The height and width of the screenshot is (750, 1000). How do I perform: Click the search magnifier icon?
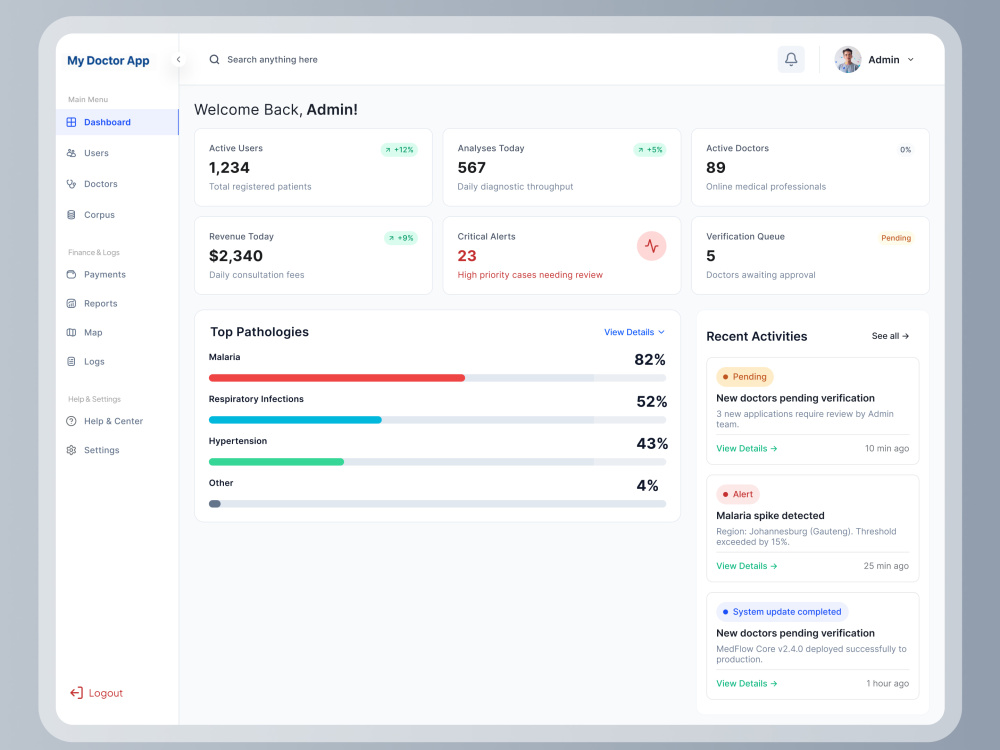click(x=214, y=59)
